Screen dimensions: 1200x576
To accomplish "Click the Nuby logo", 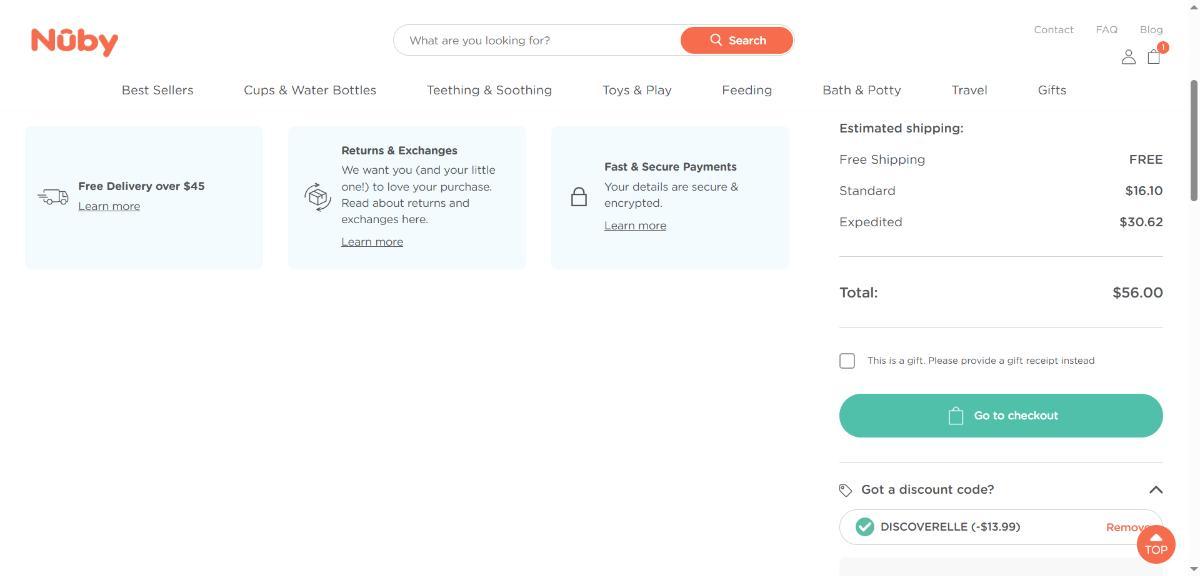I will pyautogui.click(x=74, y=41).
